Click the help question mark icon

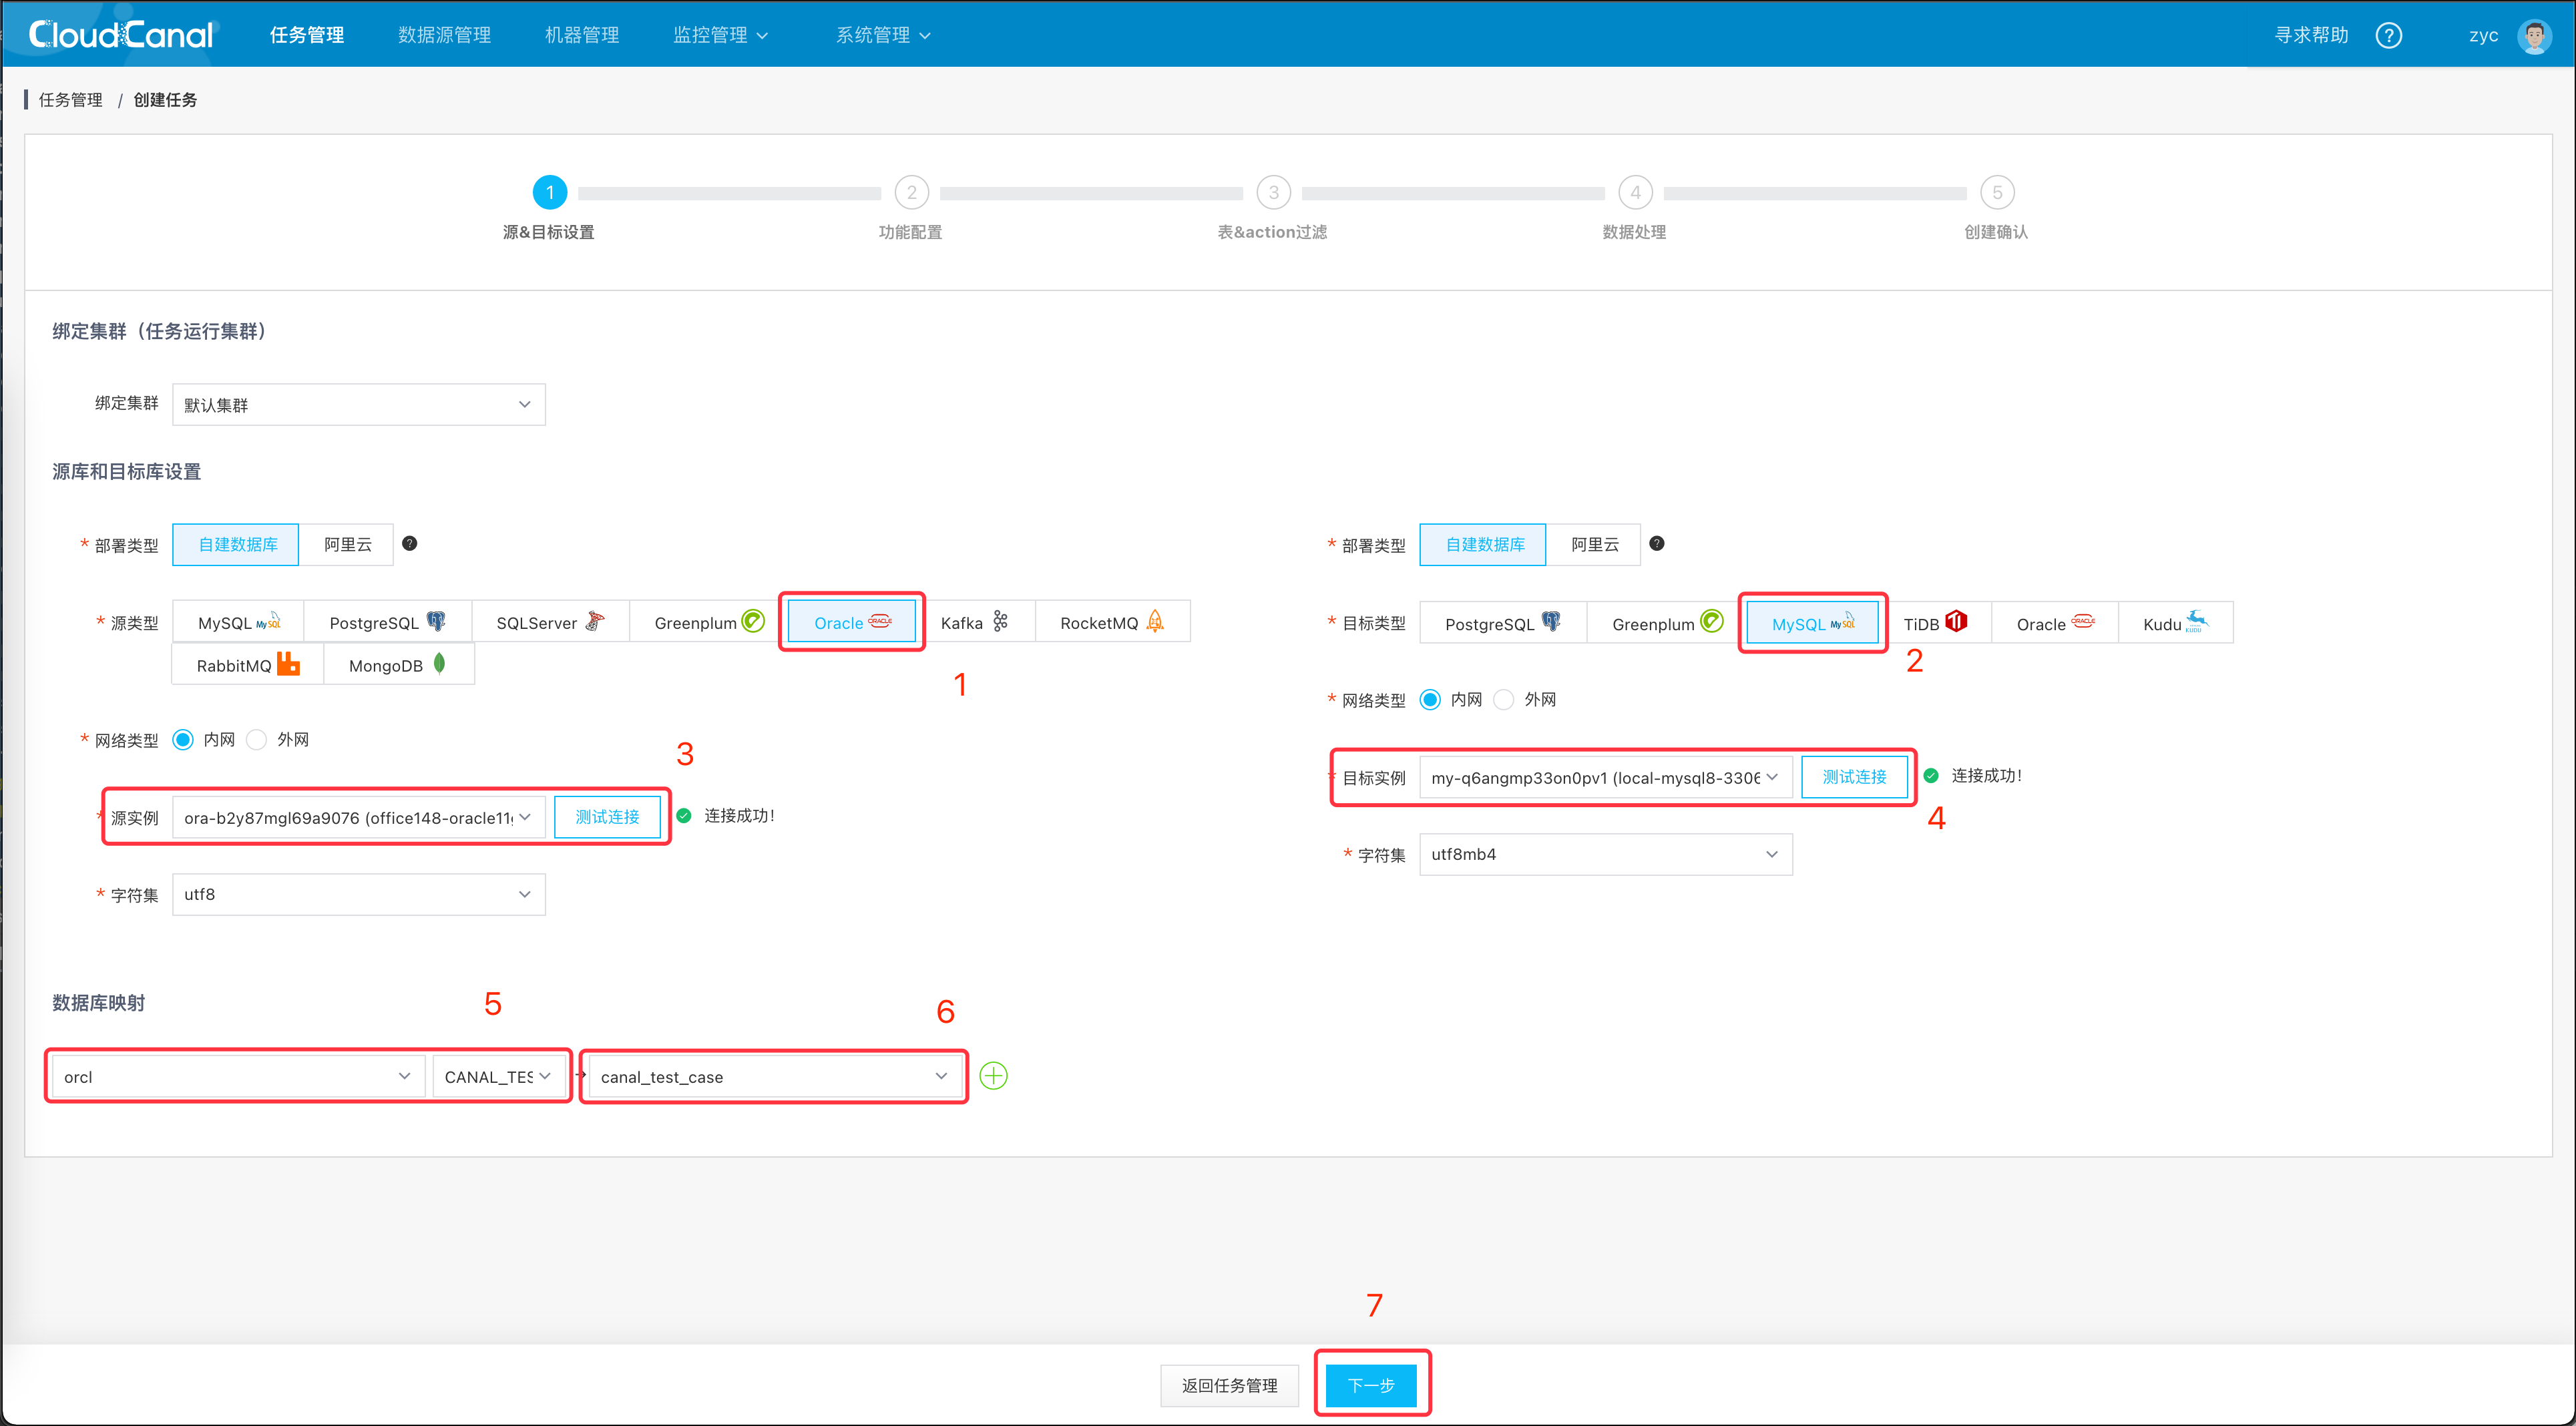click(x=2388, y=36)
